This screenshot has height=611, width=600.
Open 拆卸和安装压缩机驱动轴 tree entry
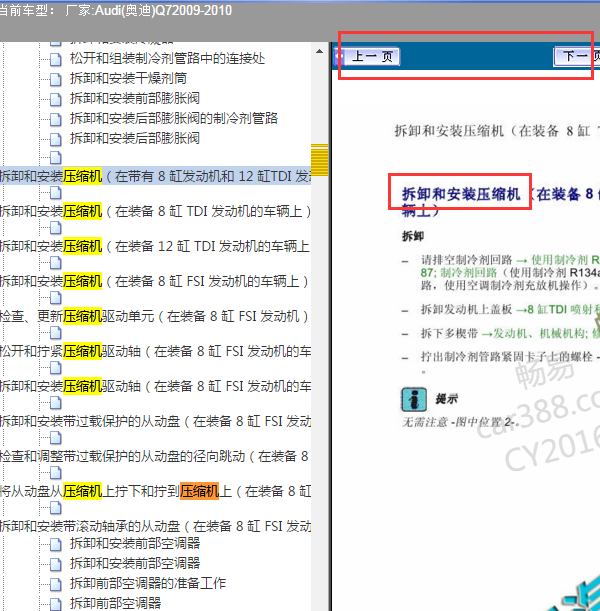point(155,386)
